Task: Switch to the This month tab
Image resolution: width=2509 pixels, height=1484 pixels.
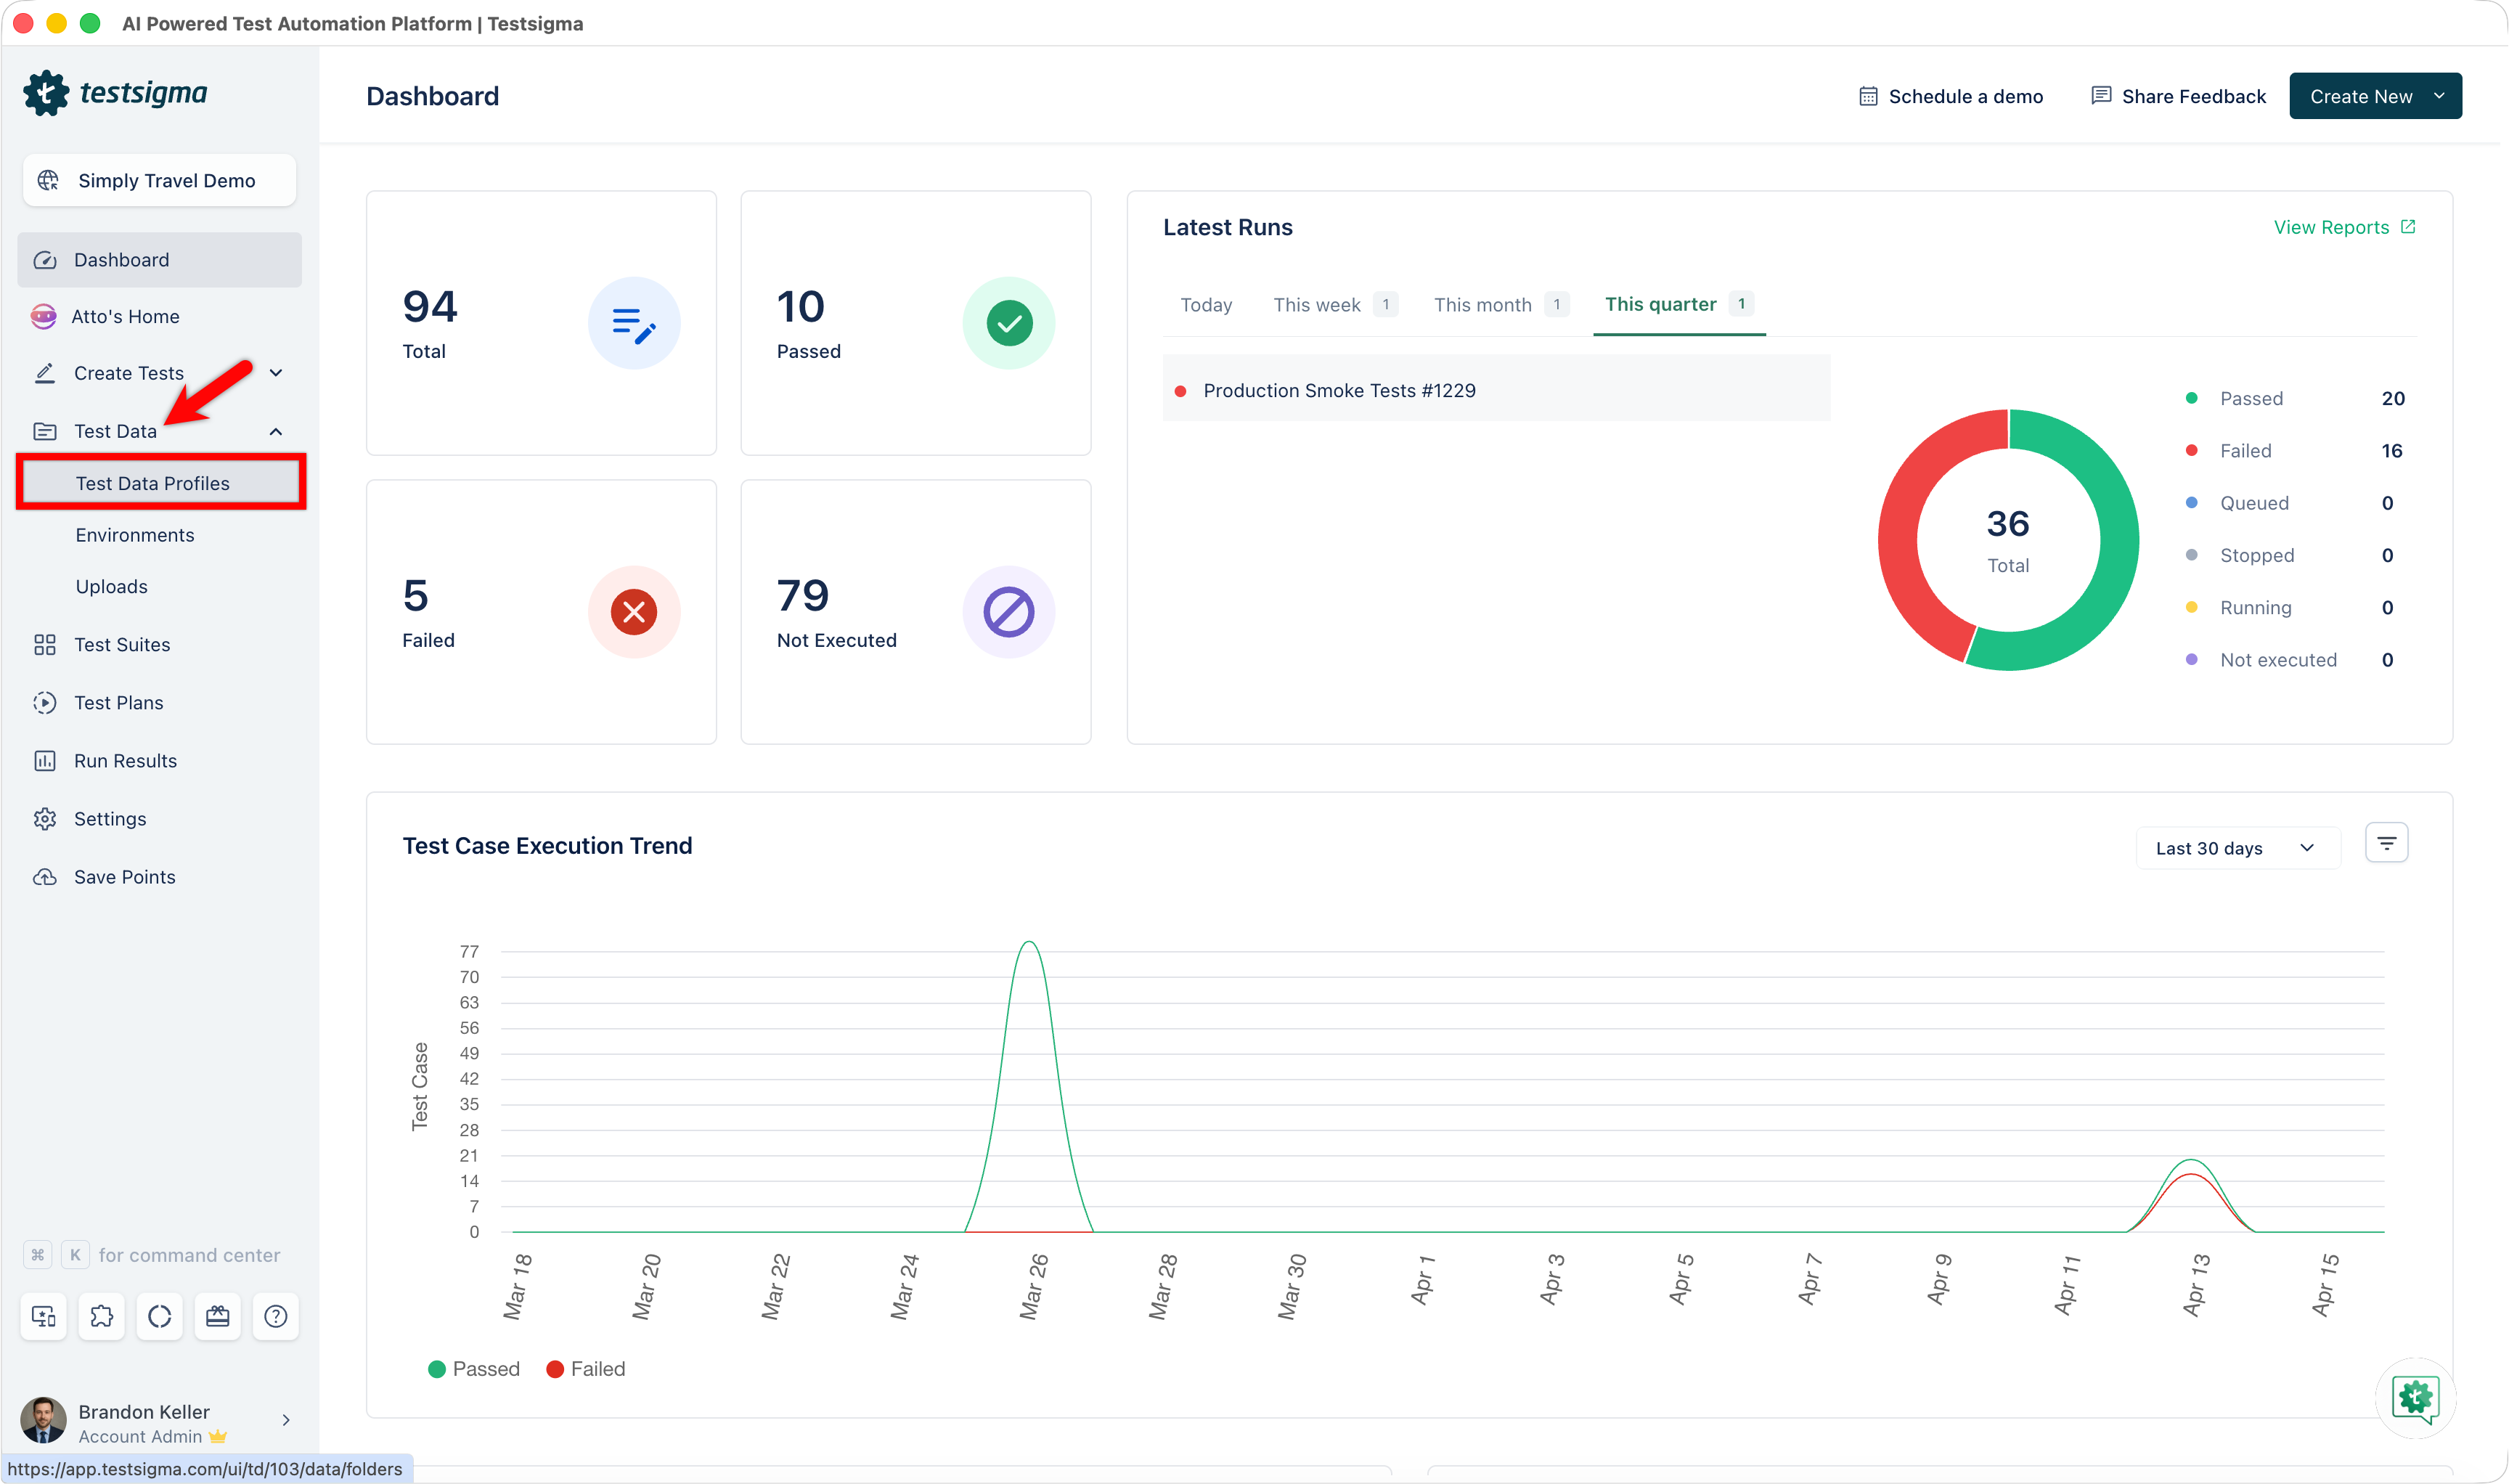Action: (x=1483, y=304)
